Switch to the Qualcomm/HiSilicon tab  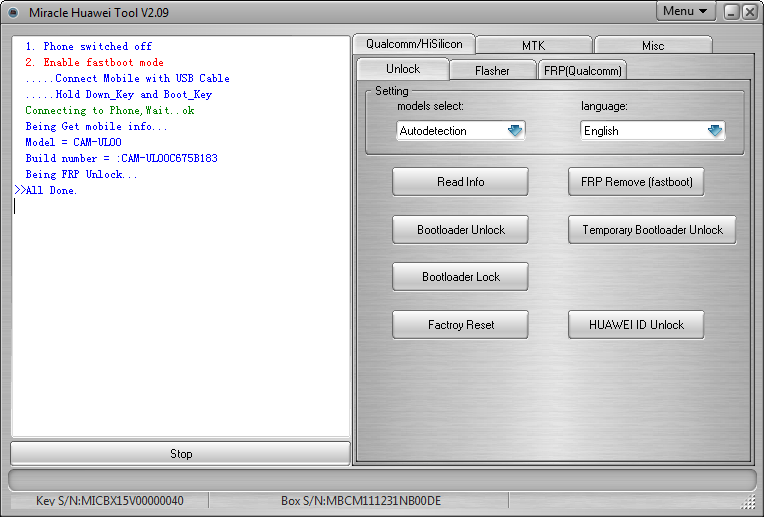coord(414,44)
